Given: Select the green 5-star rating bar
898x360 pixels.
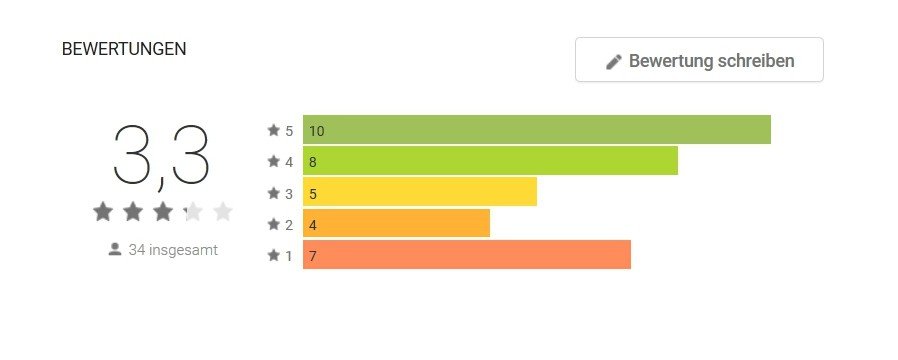Looking at the screenshot, I should click(x=537, y=130).
